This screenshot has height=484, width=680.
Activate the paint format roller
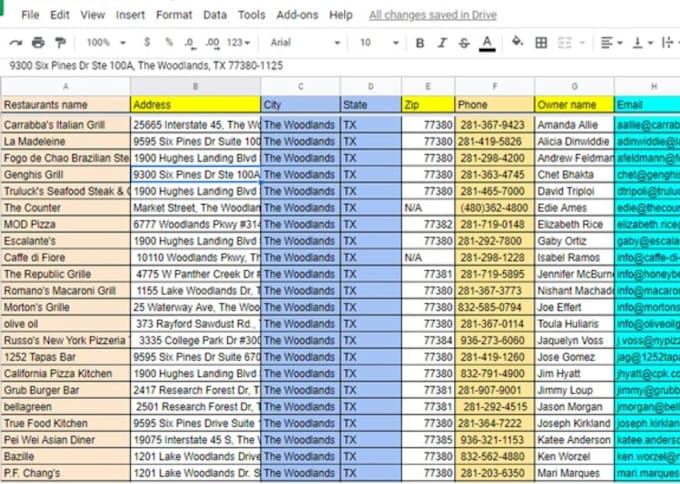click(60, 43)
